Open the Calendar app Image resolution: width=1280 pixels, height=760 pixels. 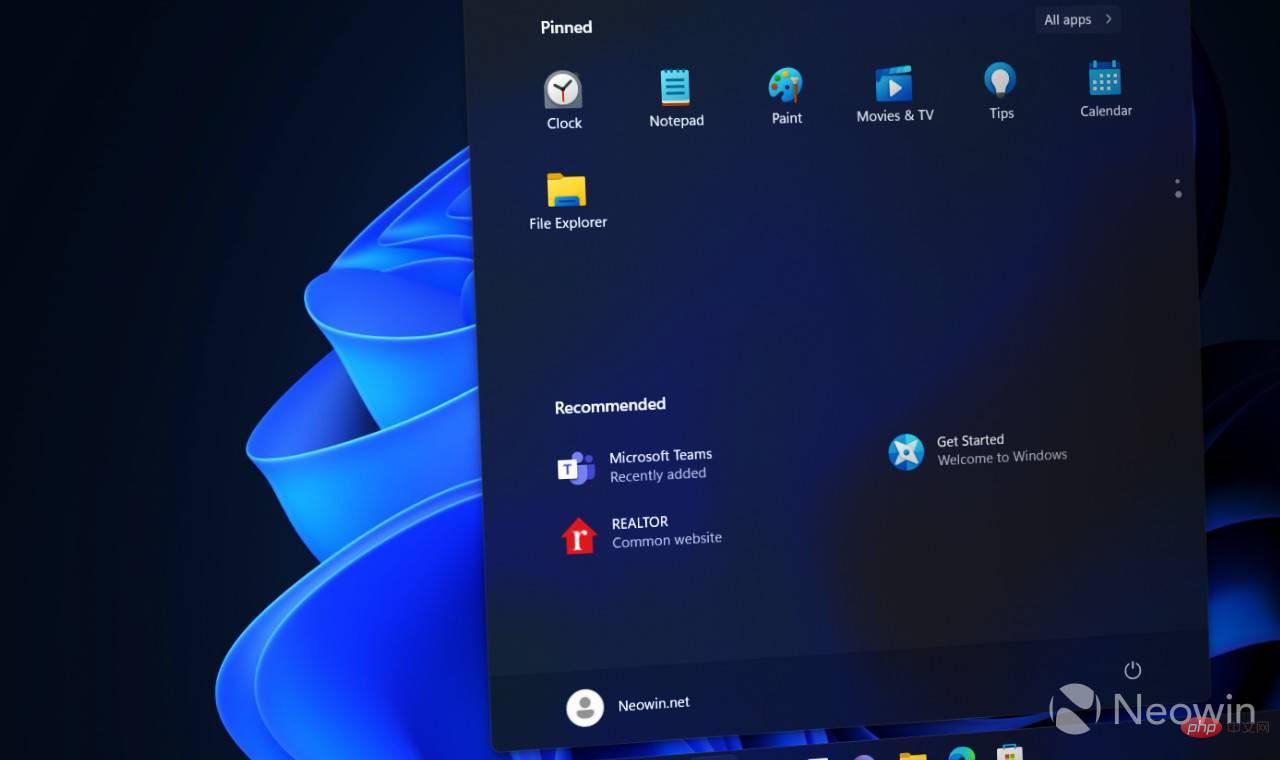(x=1105, y=89)
